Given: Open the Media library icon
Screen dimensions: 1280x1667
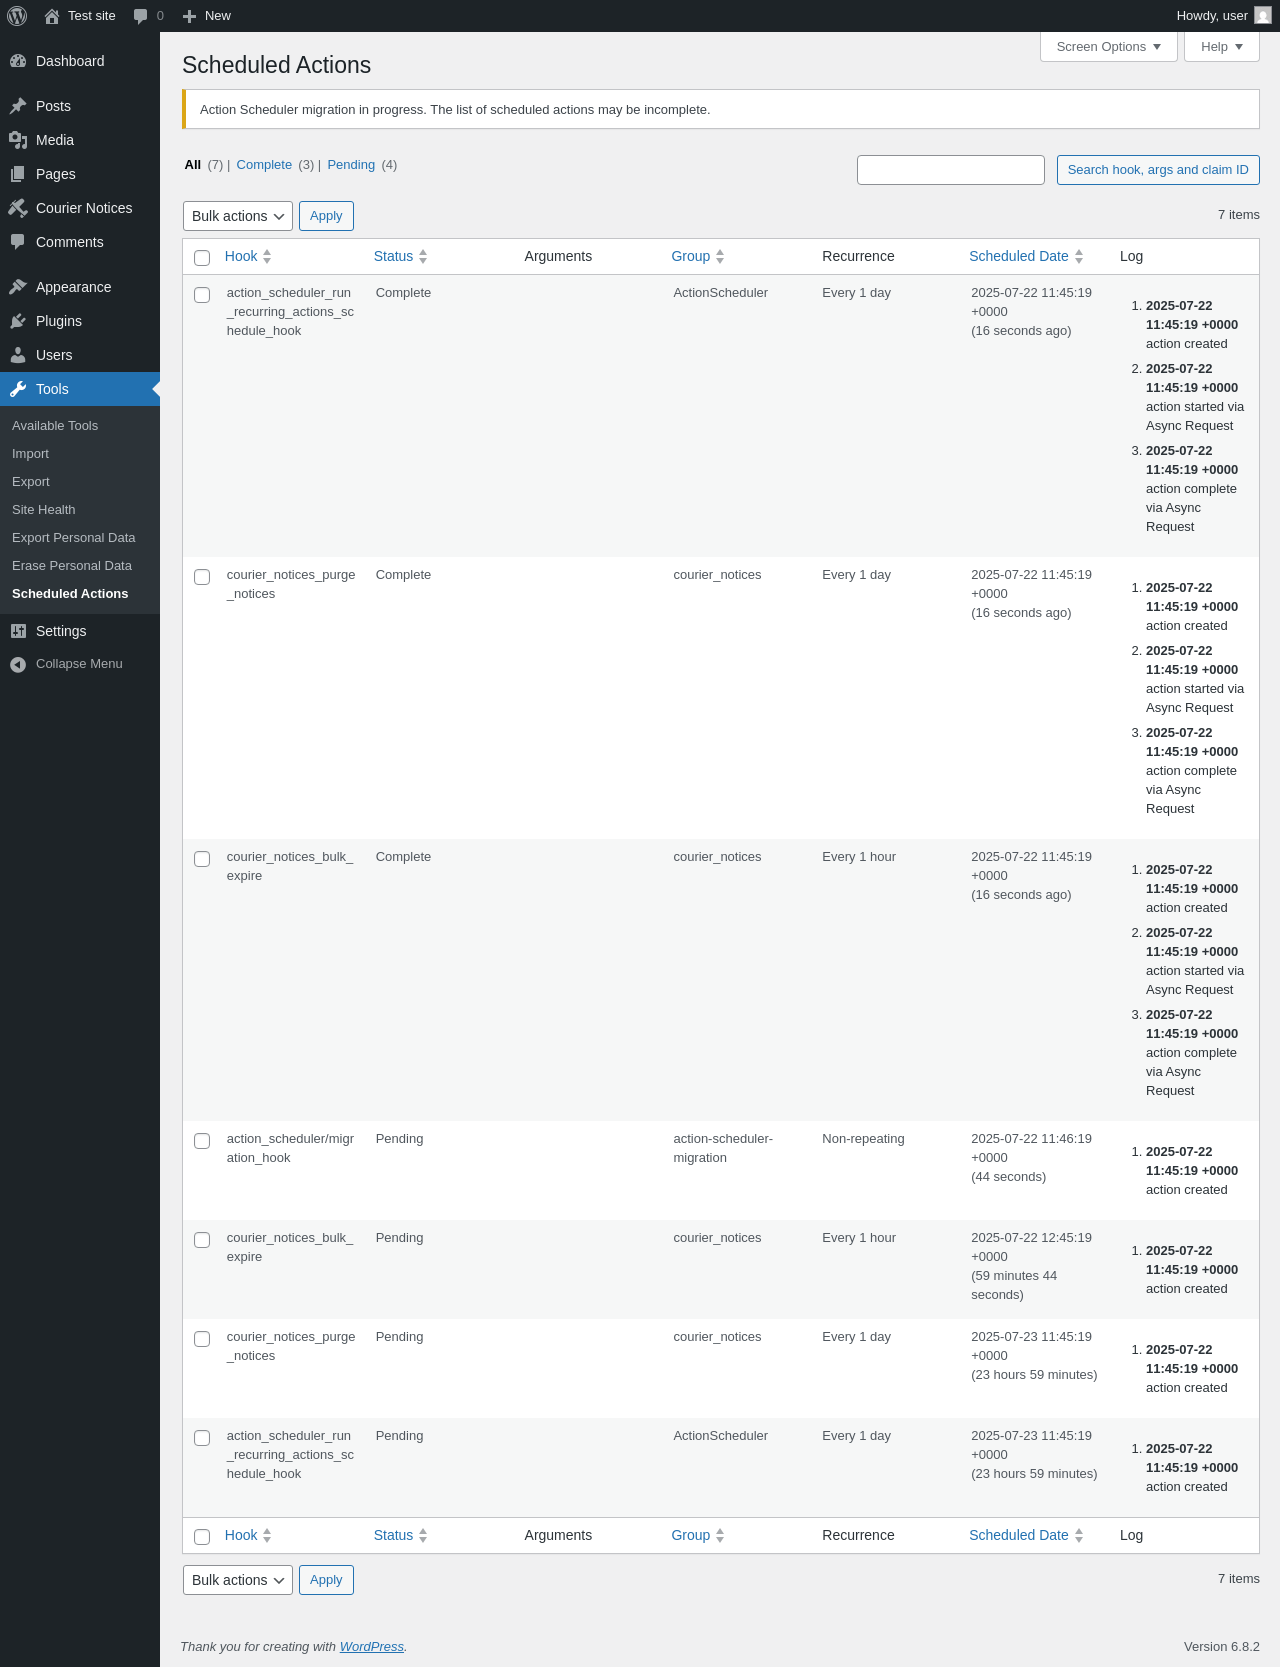Looking at the screenshot, I should (x=18, y=140).
